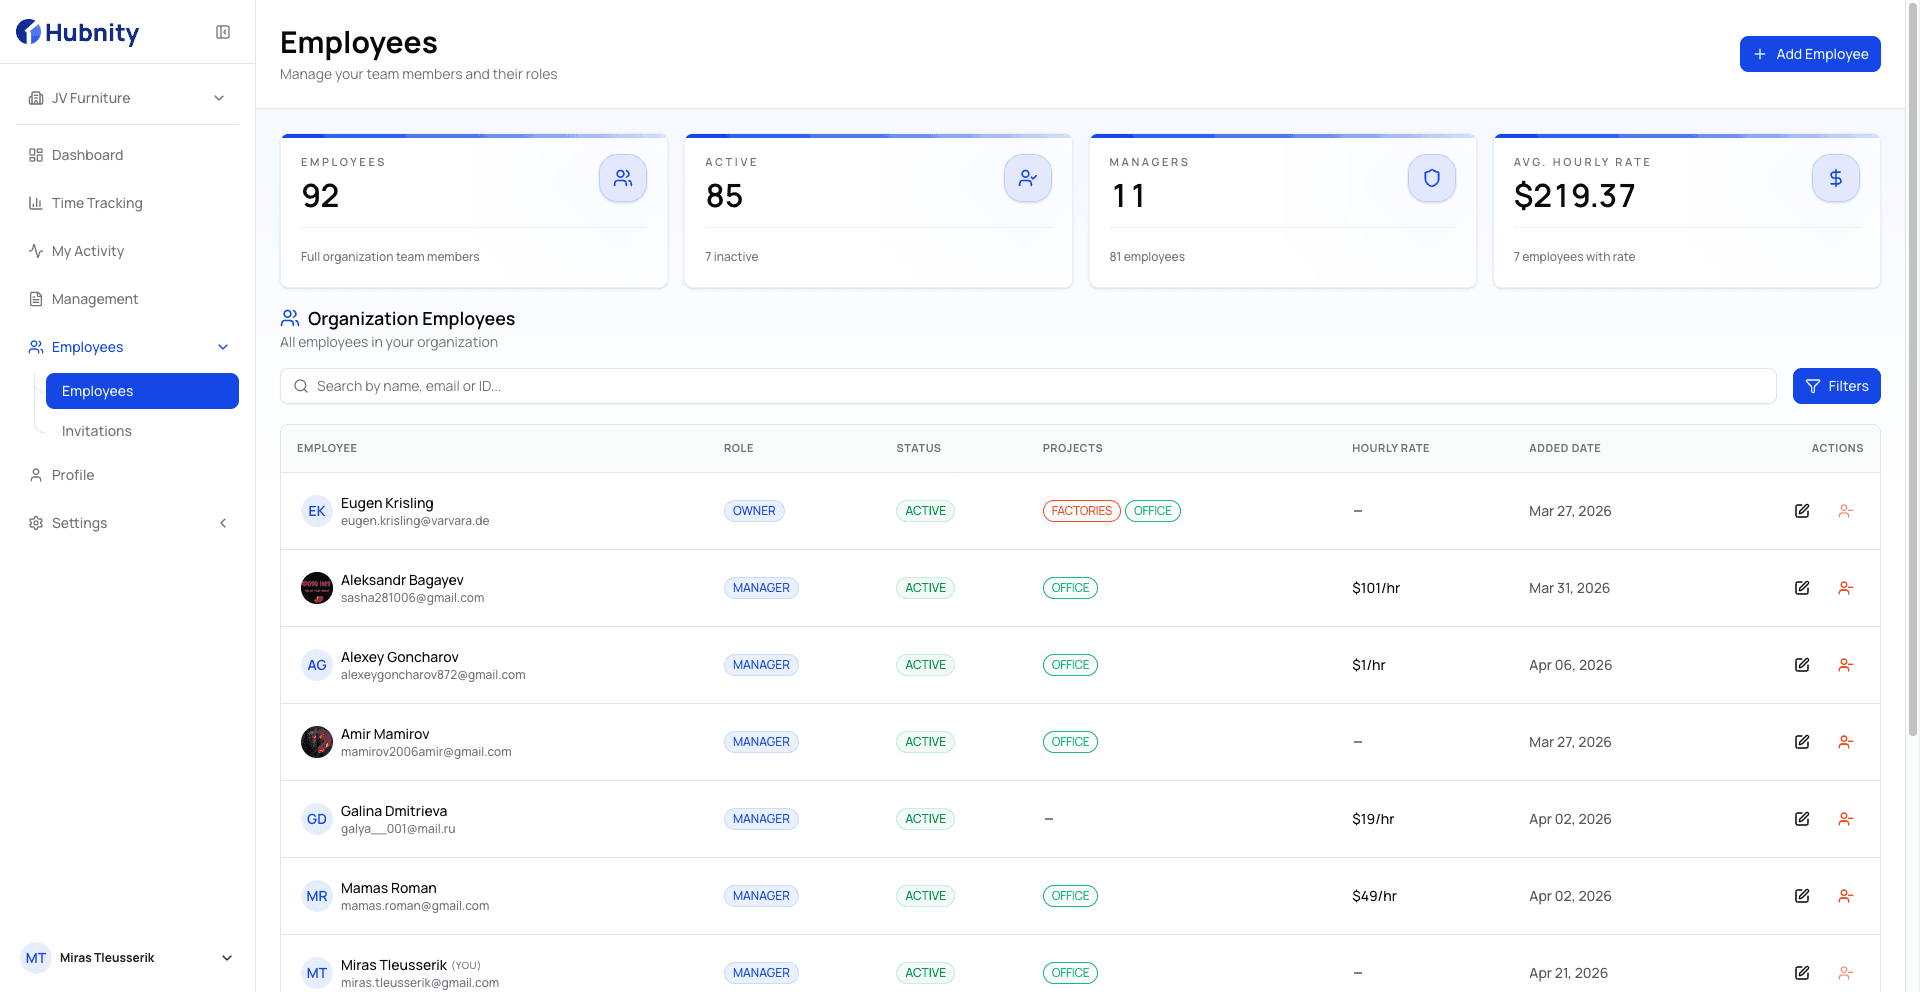Click the HOURLY RATE column header

click(1390, 448)
